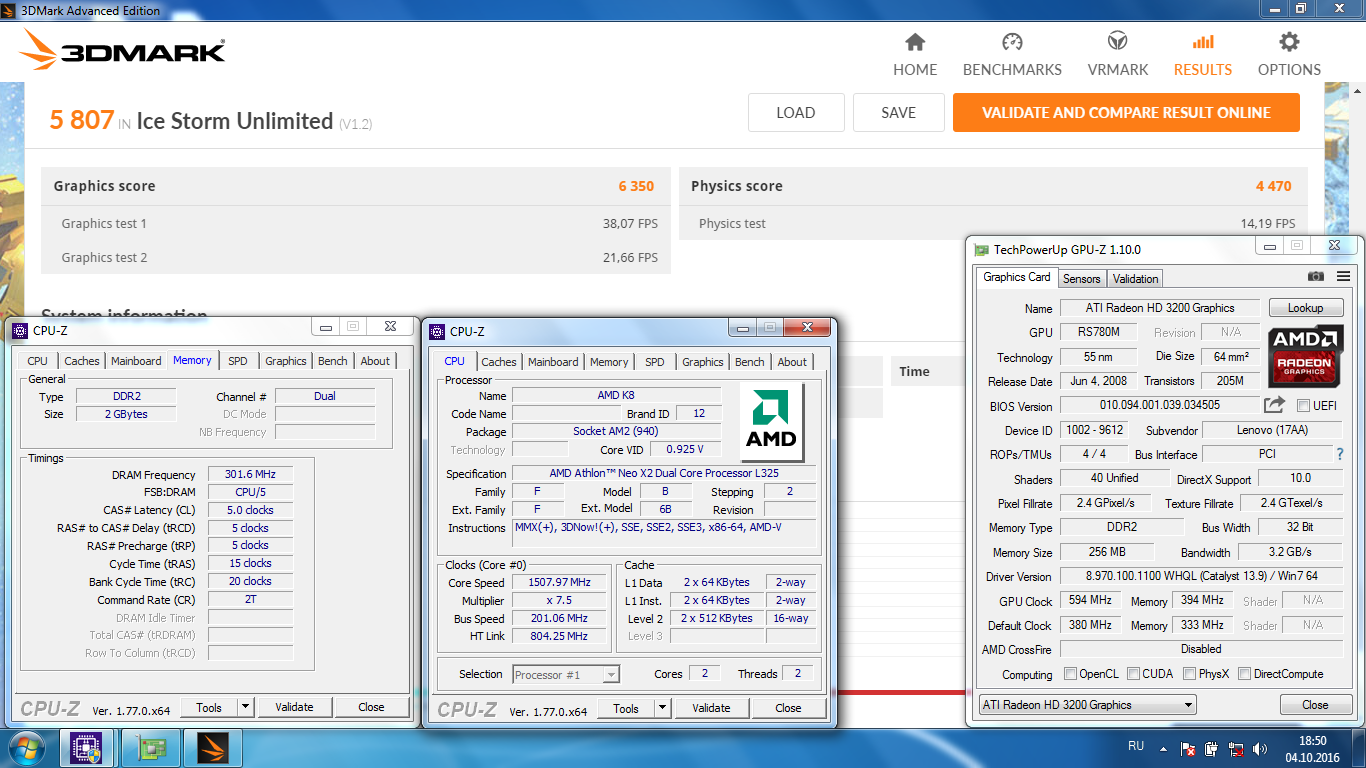The height and width of the screenshot is (768, 1366).
Task: Open the Processor #1 selection dropdown
Action: [566, 675]
